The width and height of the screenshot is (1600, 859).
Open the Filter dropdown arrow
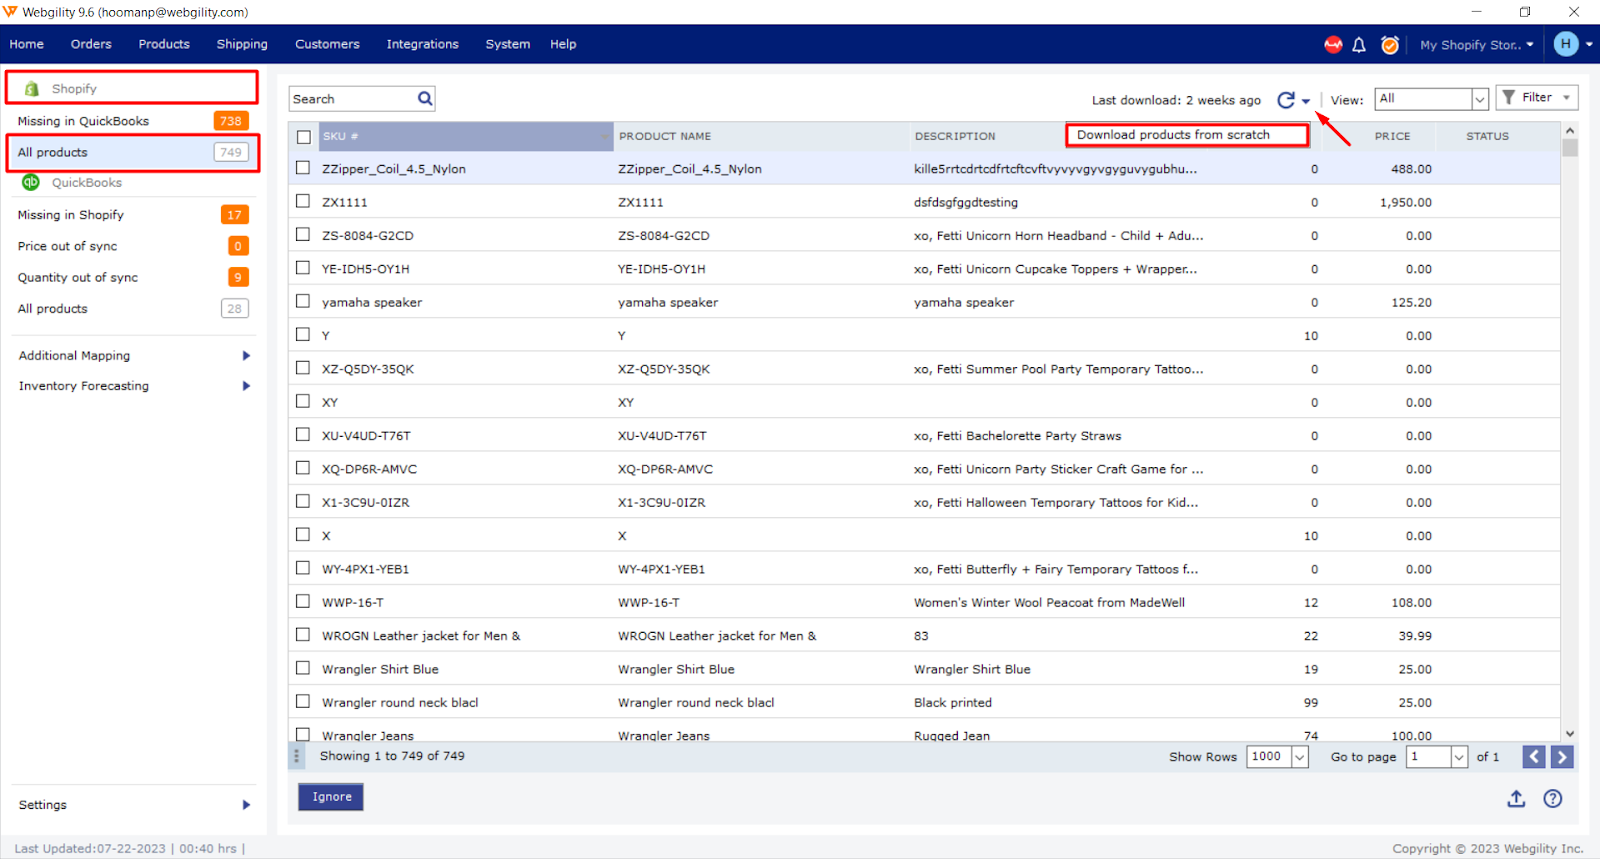[x=1567, y=98]
